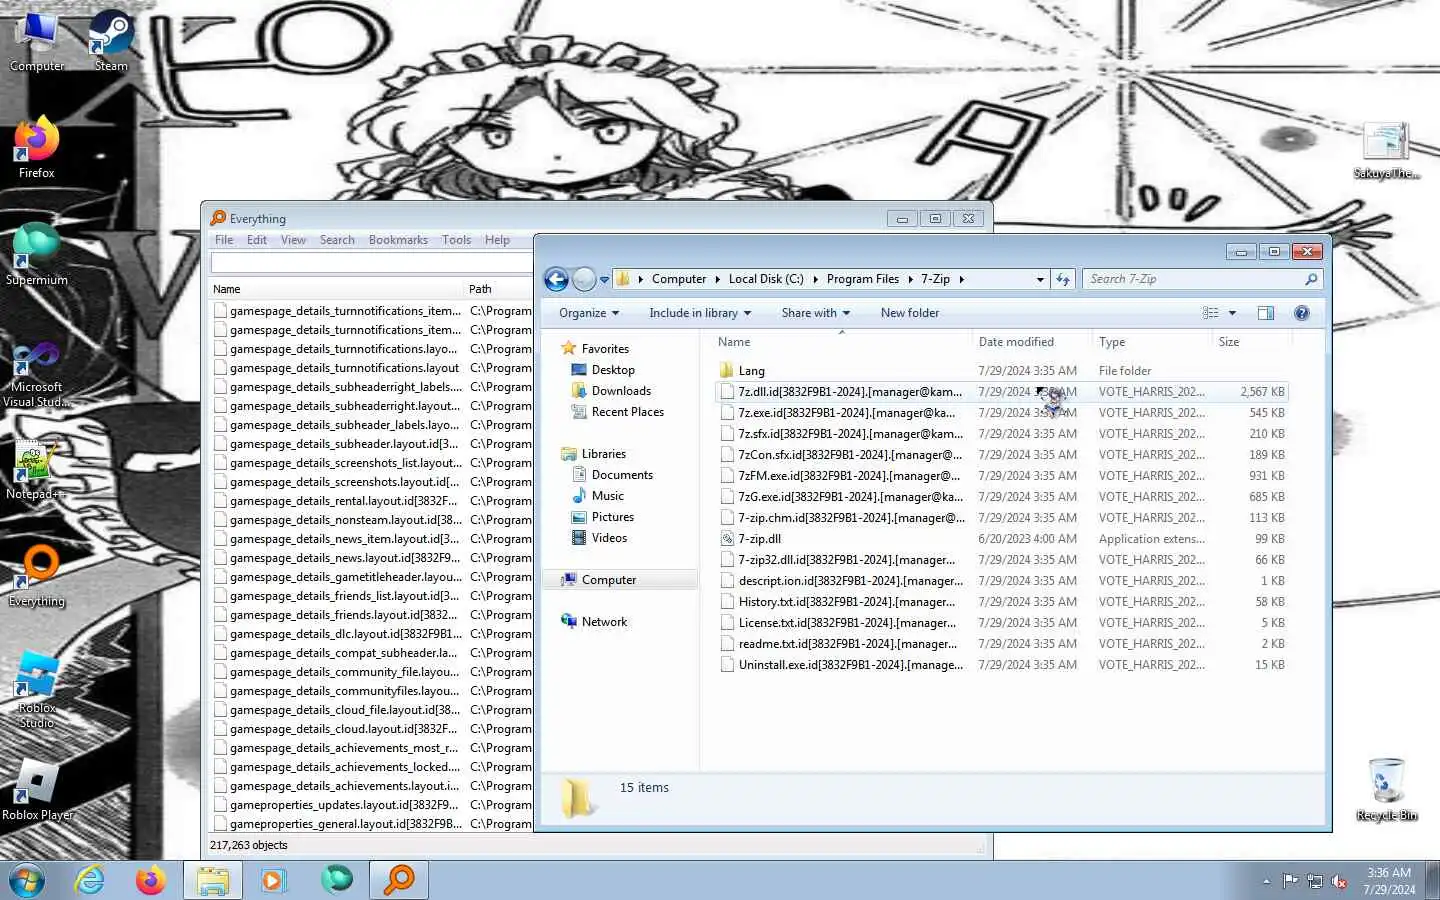This screenshot has width=1440, height=900.
Task: Open the Roblox Studio desktop shortcut
Action: click(x=37, y=689)
